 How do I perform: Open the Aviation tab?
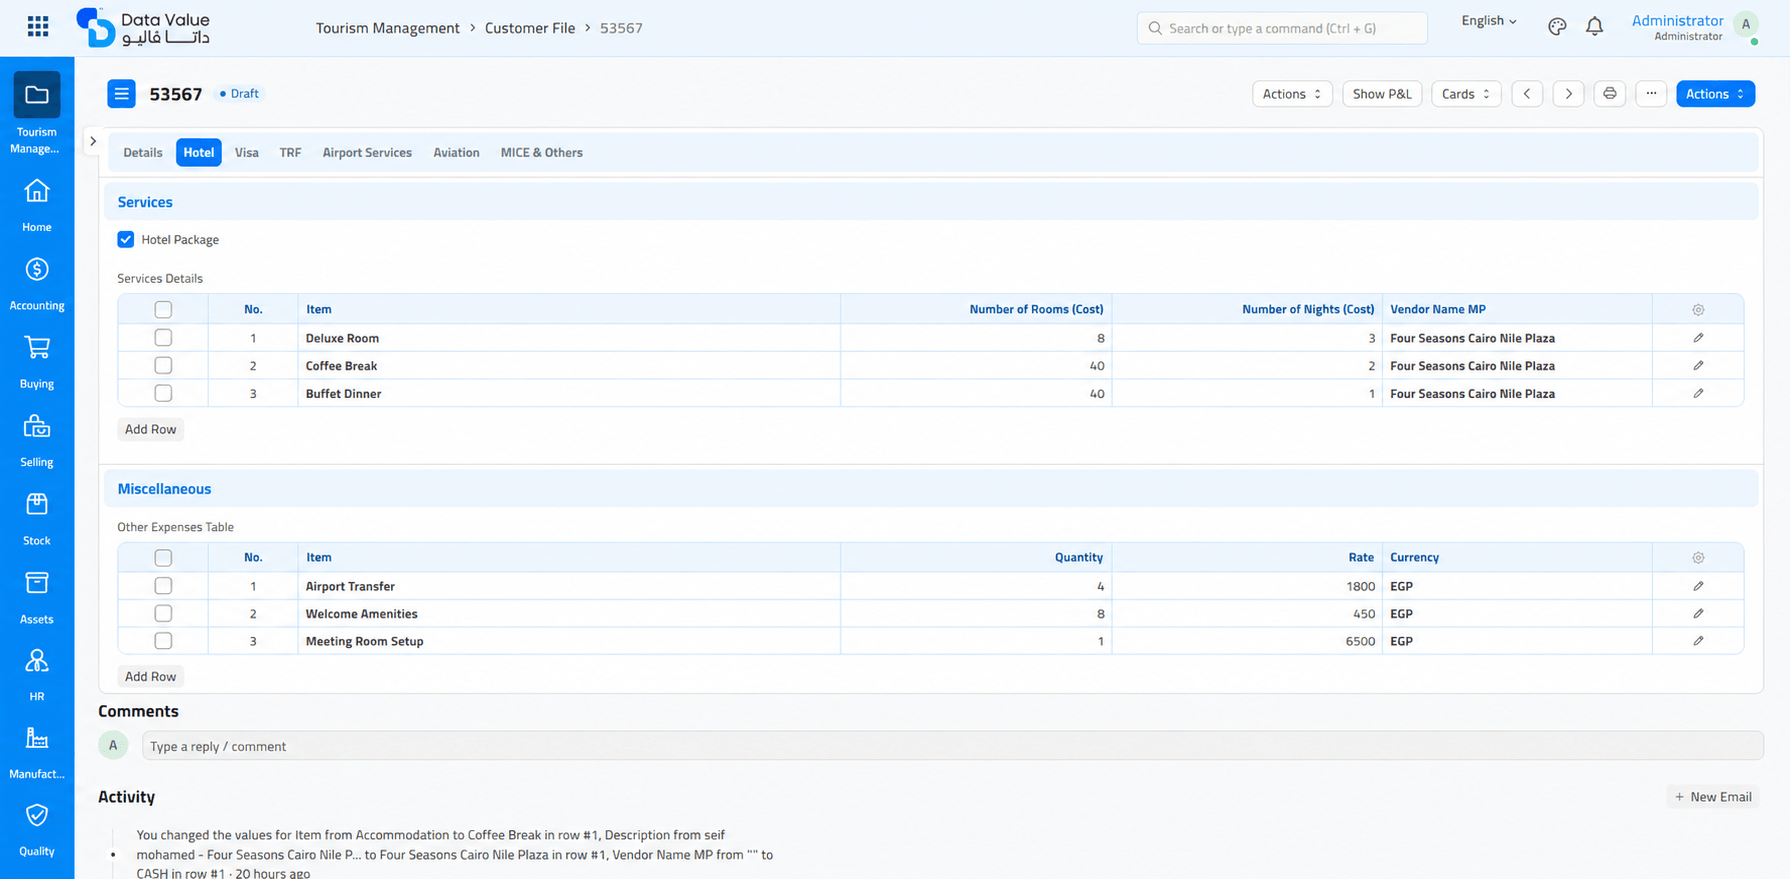point(456,153)
